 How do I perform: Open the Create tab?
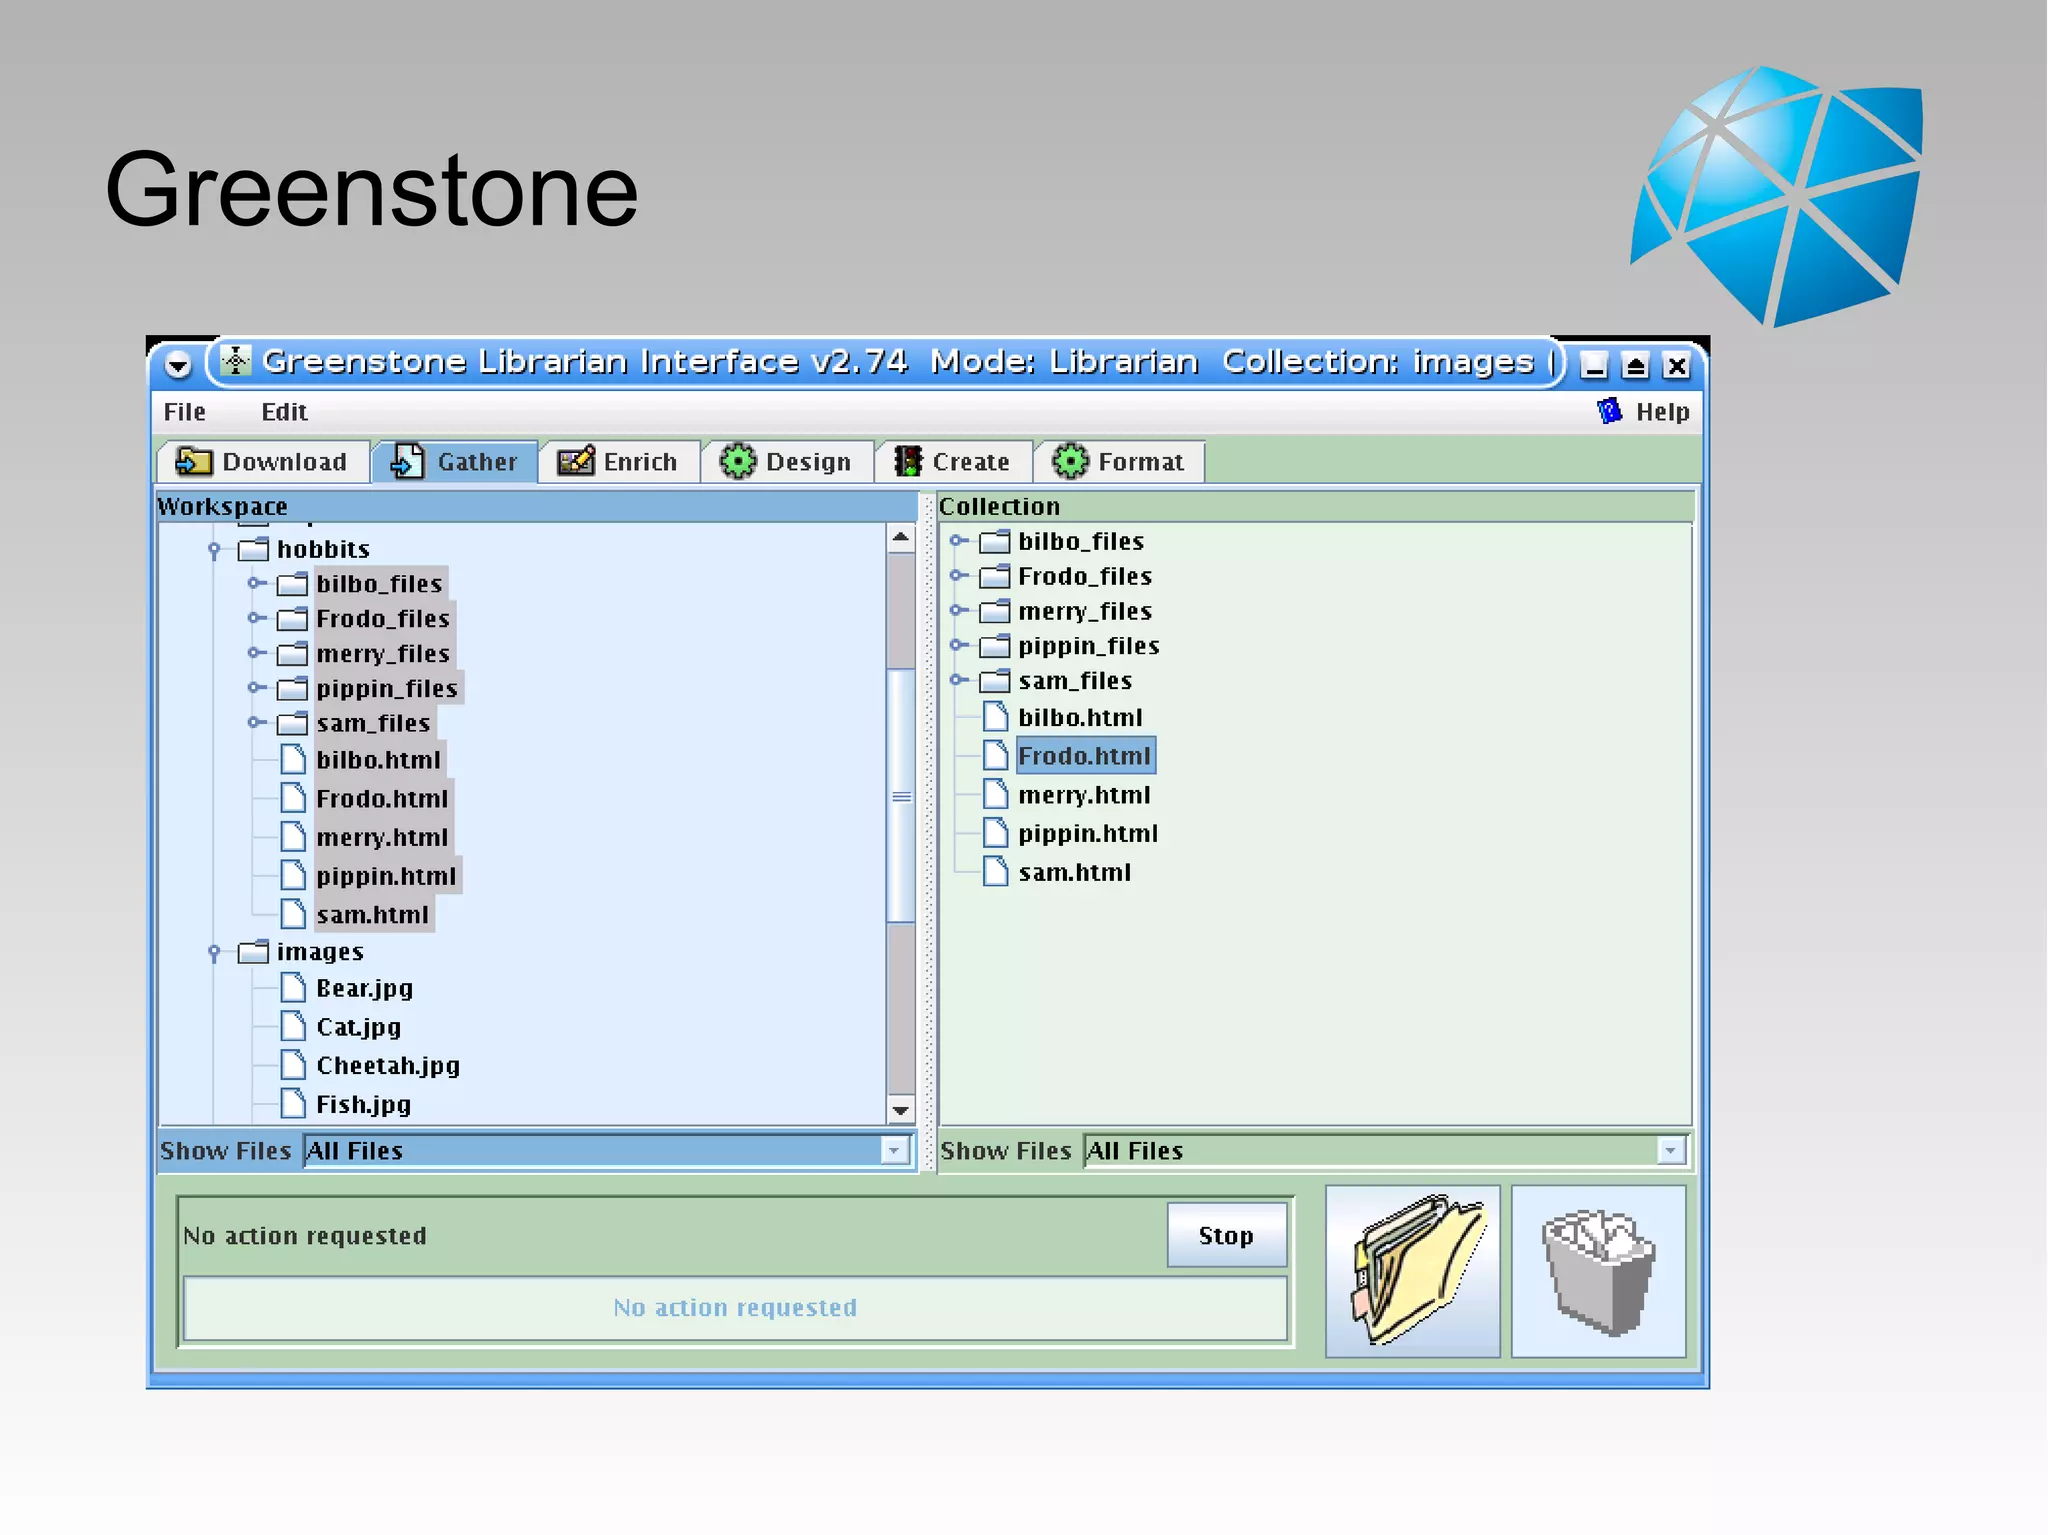click(x=952, y=462)
